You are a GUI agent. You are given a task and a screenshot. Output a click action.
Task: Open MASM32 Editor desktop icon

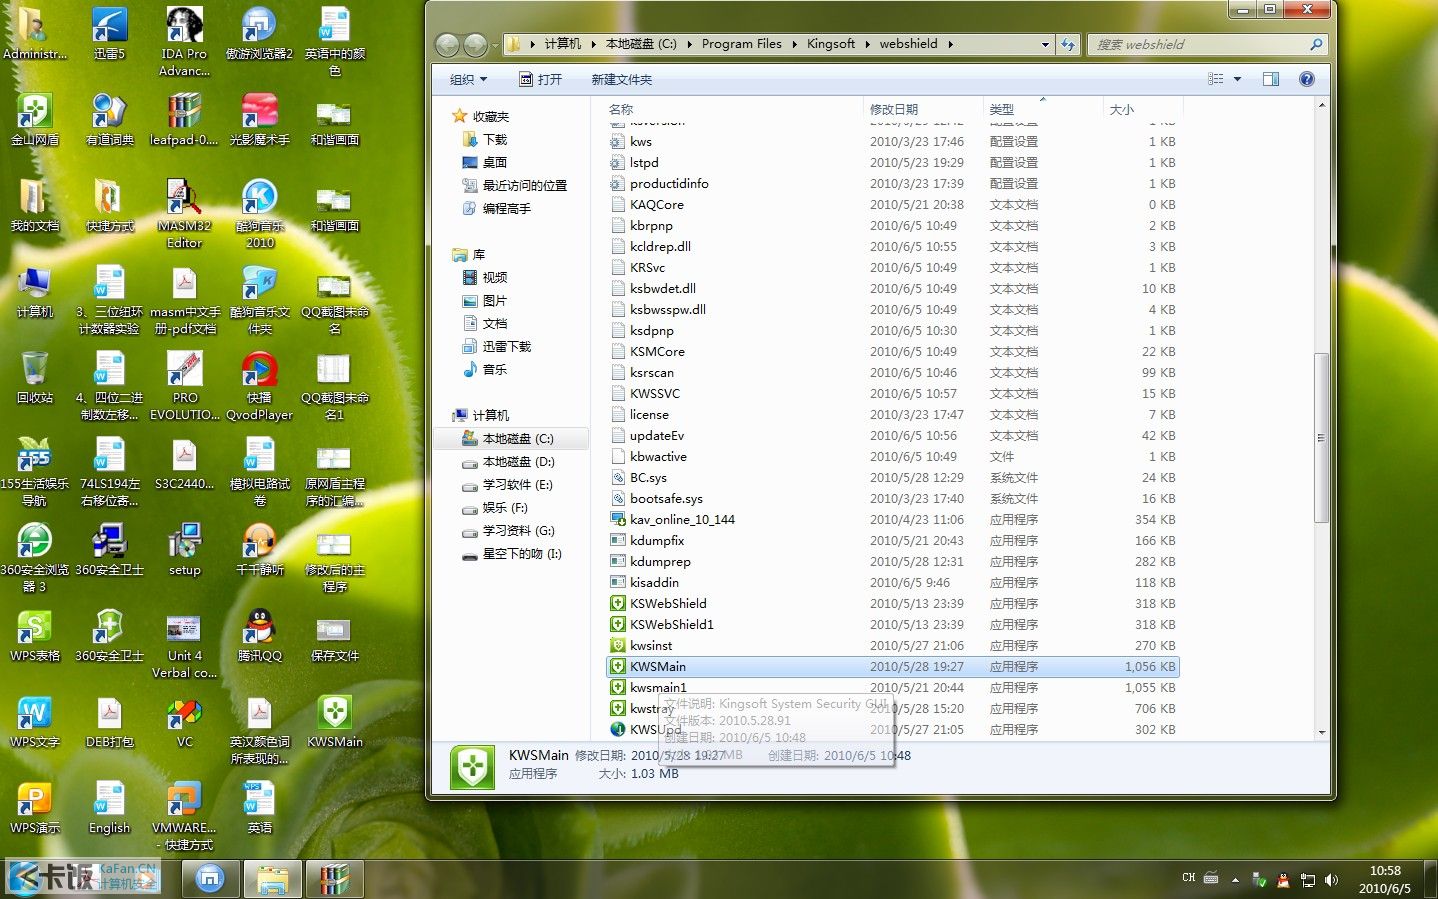pos(184,214)
